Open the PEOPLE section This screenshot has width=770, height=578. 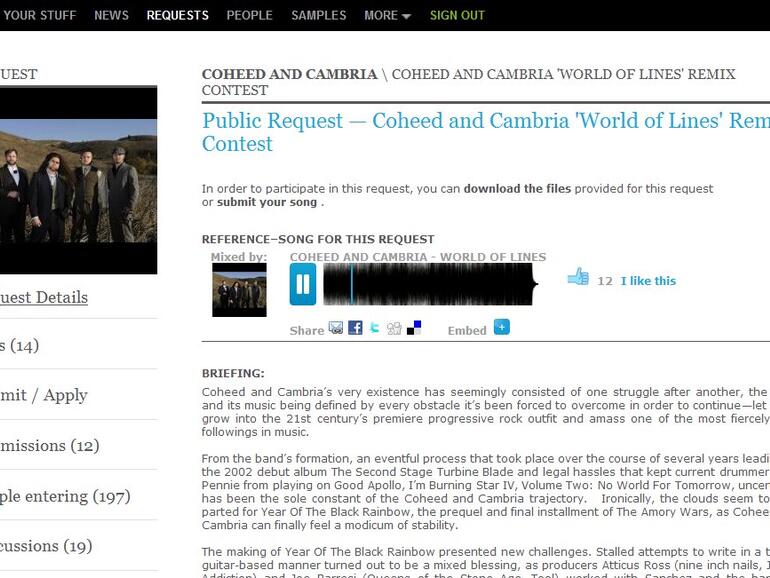point(249,15)
